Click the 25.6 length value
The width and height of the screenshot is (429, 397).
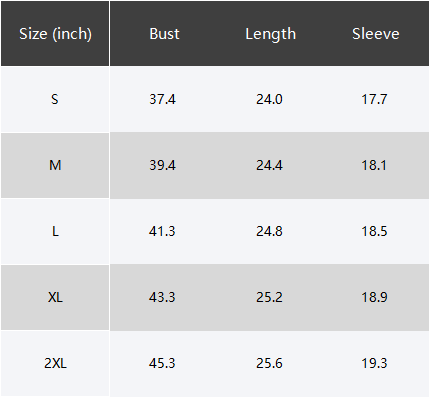[x=269, y=363]
